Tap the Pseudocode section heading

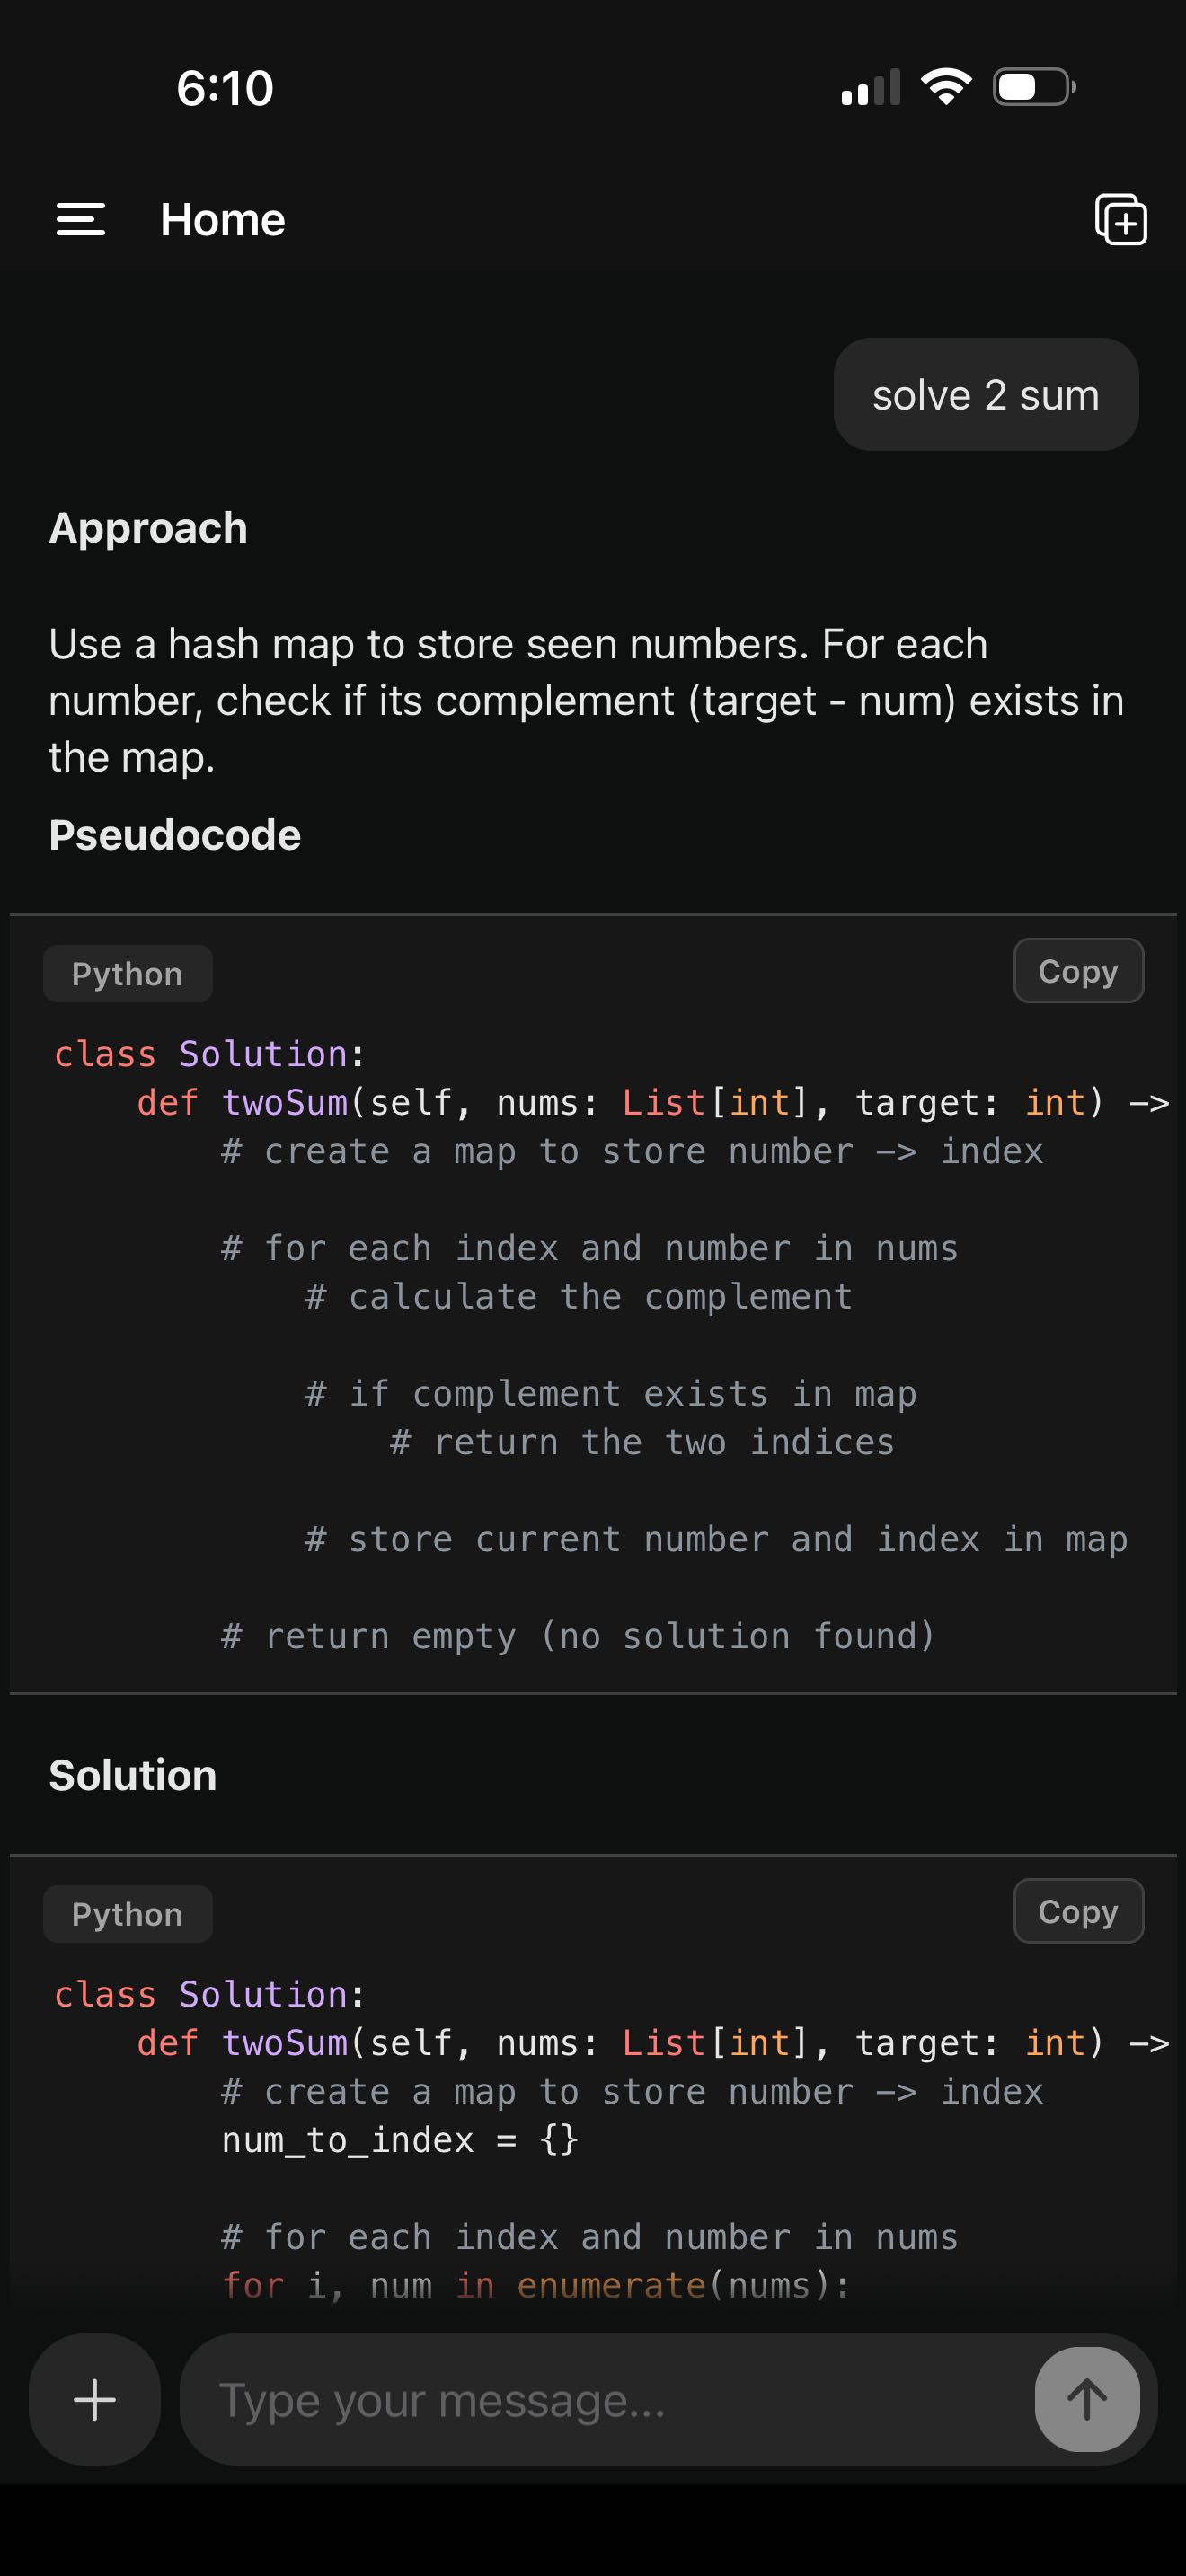tap(175, 834)
